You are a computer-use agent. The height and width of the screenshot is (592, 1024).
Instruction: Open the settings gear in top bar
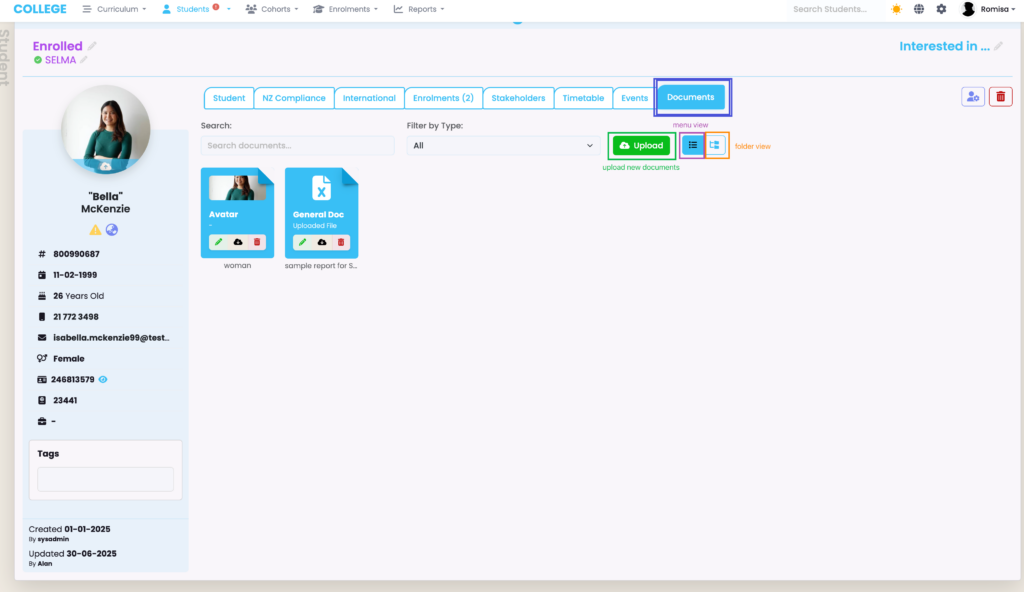pyautogui.click(x=941, y=9)
